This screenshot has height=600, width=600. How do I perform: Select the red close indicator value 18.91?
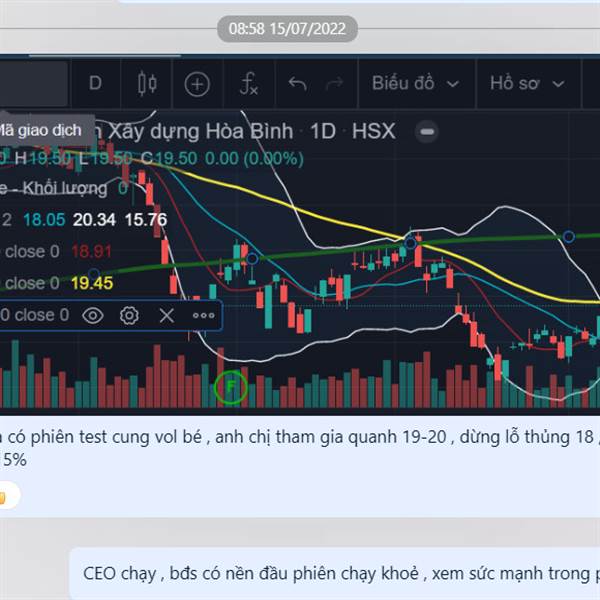(x=91, y=252)
